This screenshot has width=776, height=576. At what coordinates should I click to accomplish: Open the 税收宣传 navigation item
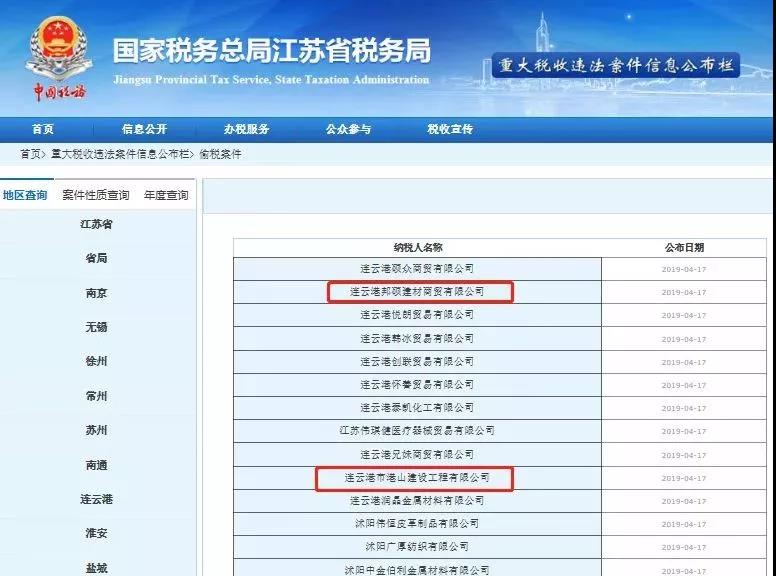coord(450,129)
